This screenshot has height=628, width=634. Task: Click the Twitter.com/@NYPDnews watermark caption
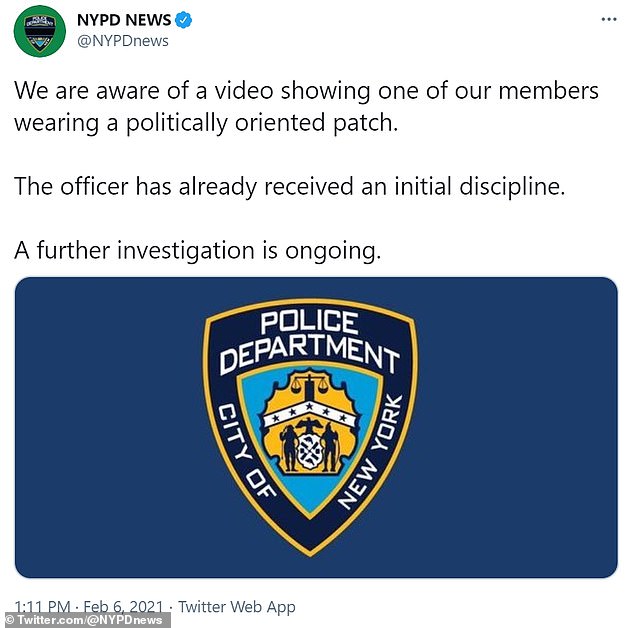point(87,620)
